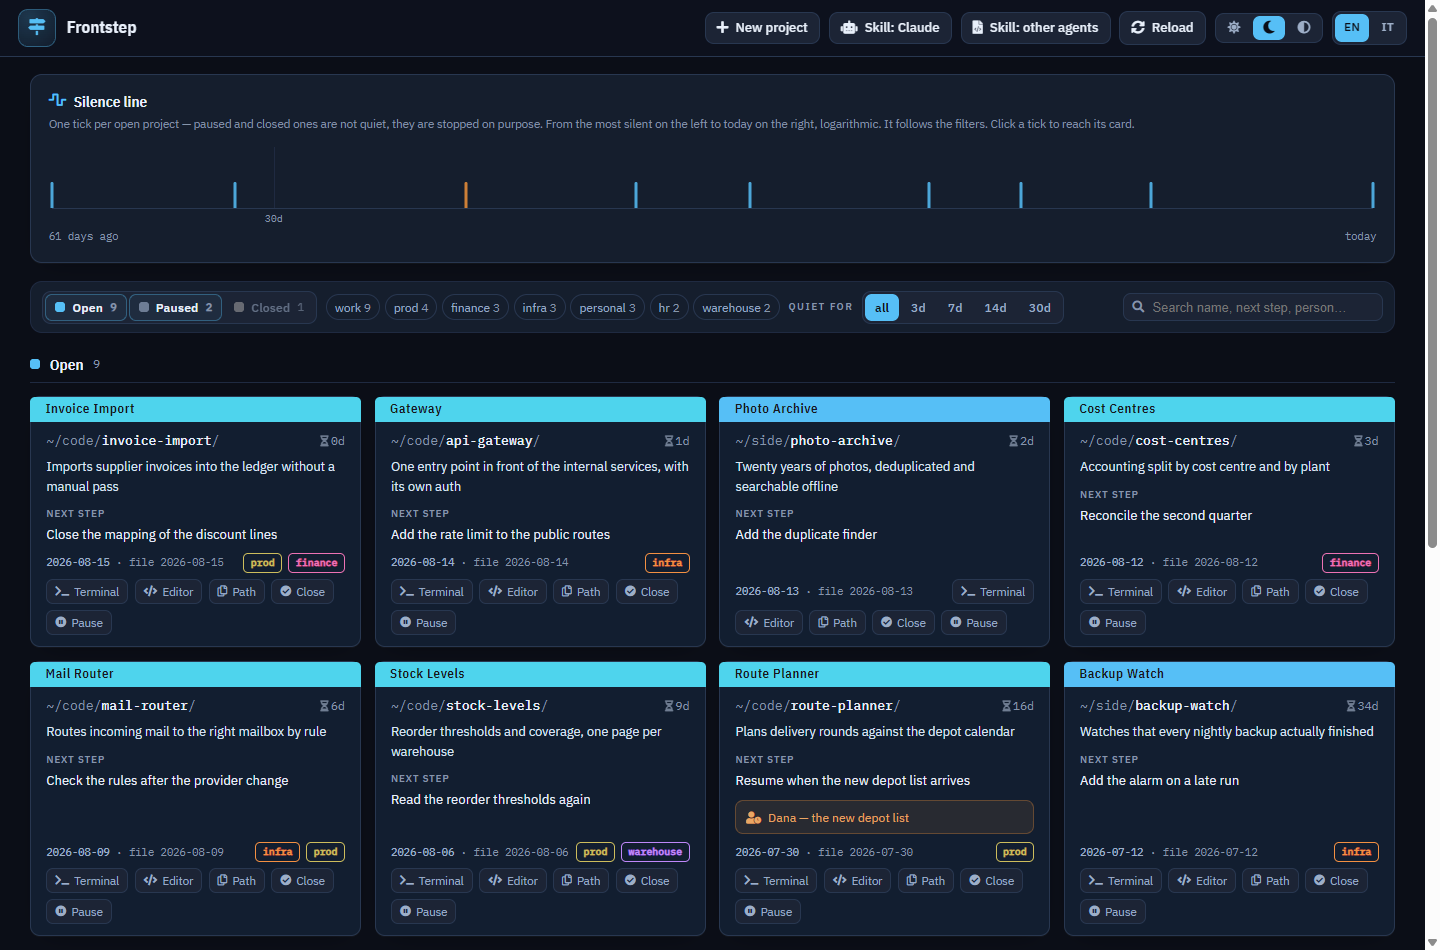Filter by the finance 3 tag chip
1440x950 pixels.
click(x=475, y=308)
